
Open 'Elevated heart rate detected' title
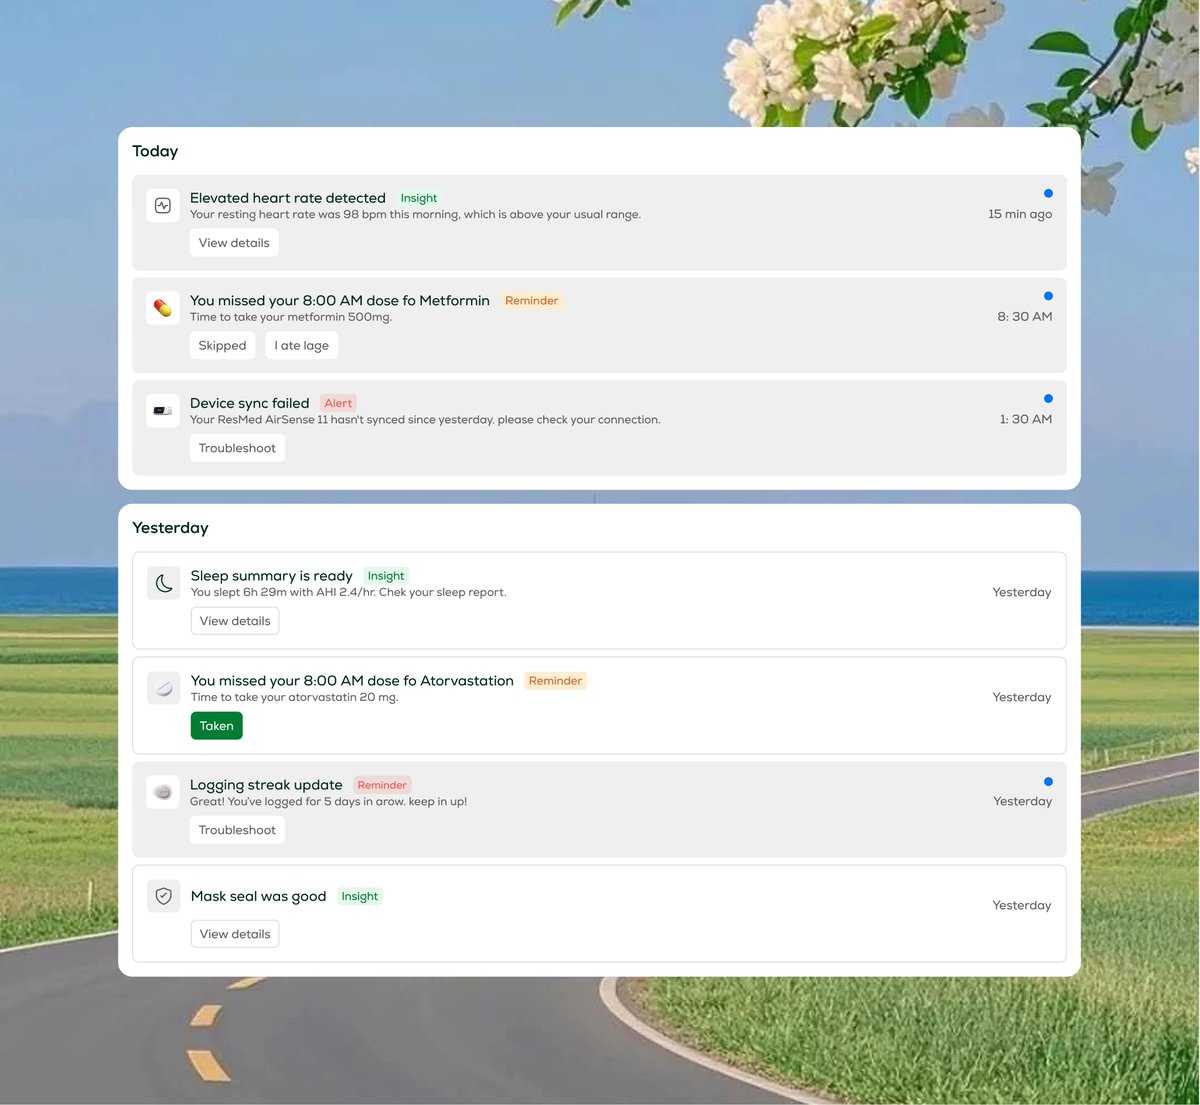tap(288, 198)
